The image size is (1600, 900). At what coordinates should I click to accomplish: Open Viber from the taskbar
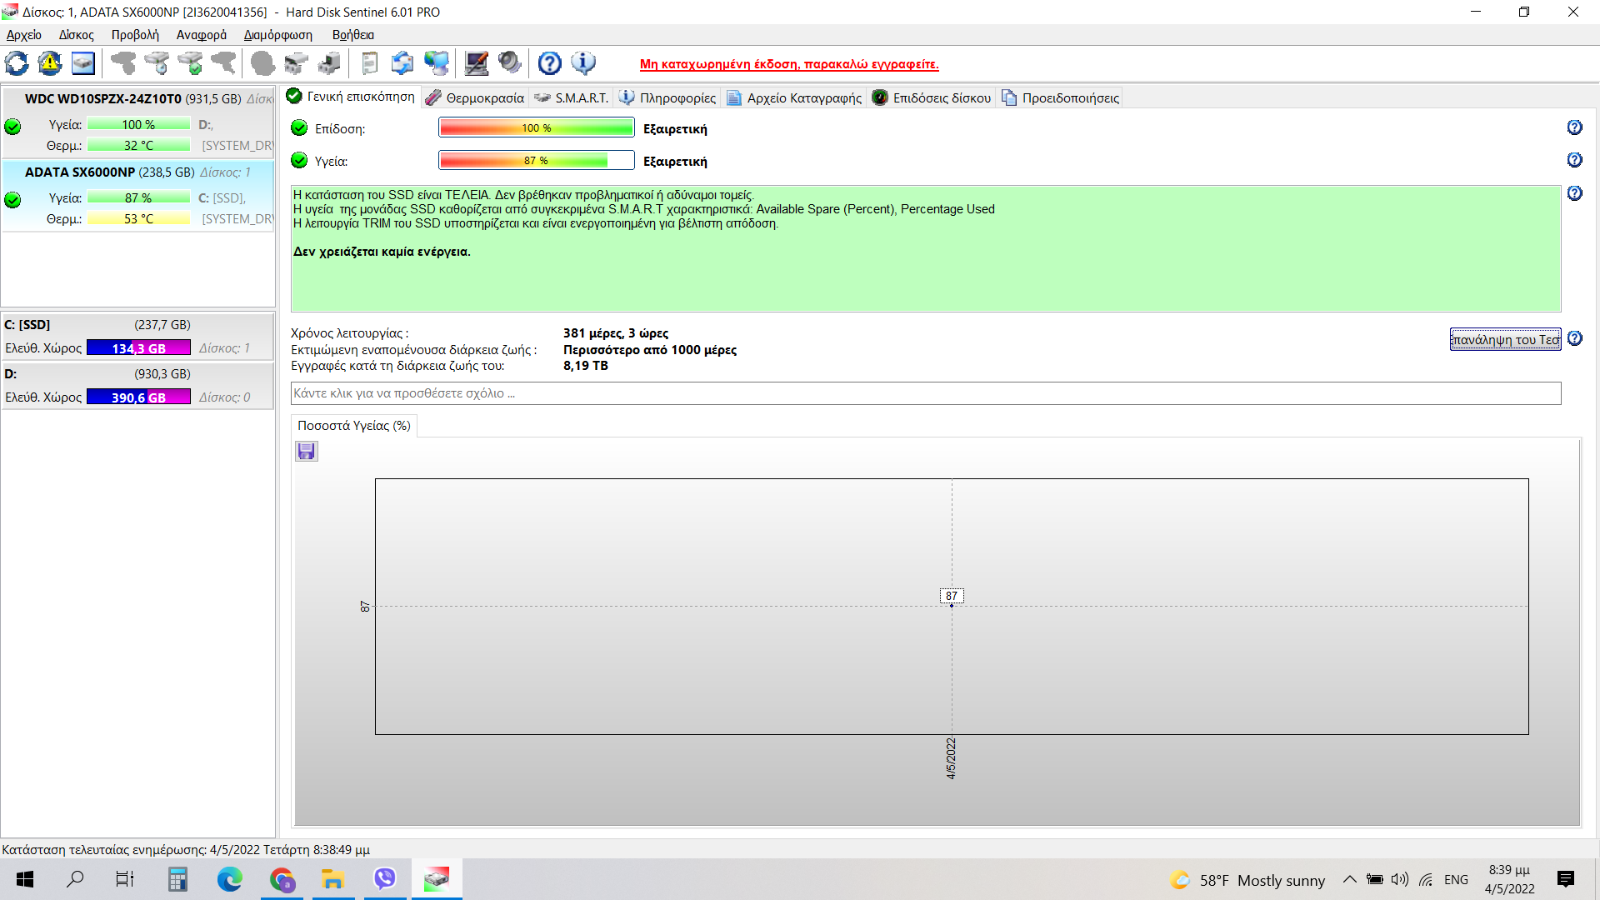385,879
